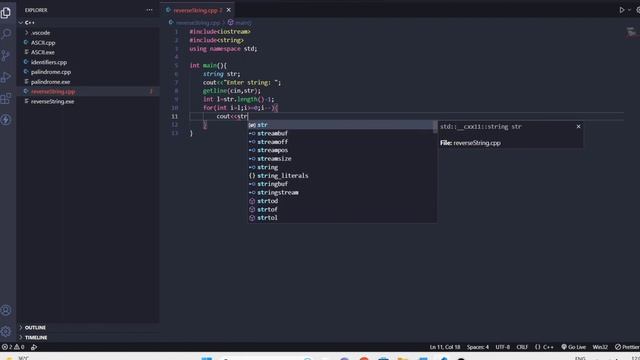Image resolution: width=640 pixels, height=360 pixels.
Task: Choose the string_literals suggestion
Action: click(342, 176)
